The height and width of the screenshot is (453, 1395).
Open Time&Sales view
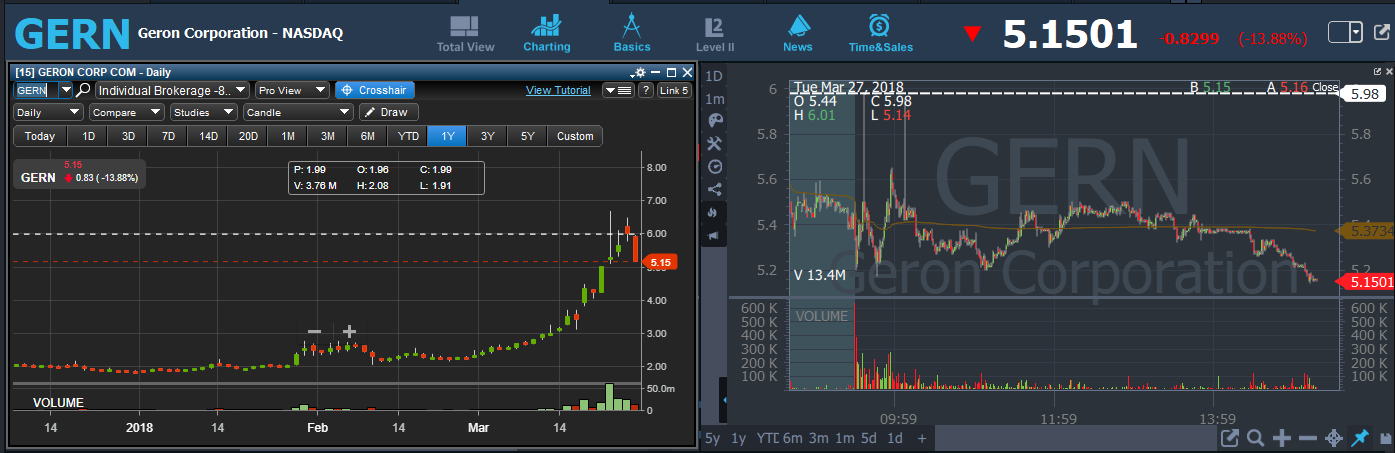(x=881, y=33)
